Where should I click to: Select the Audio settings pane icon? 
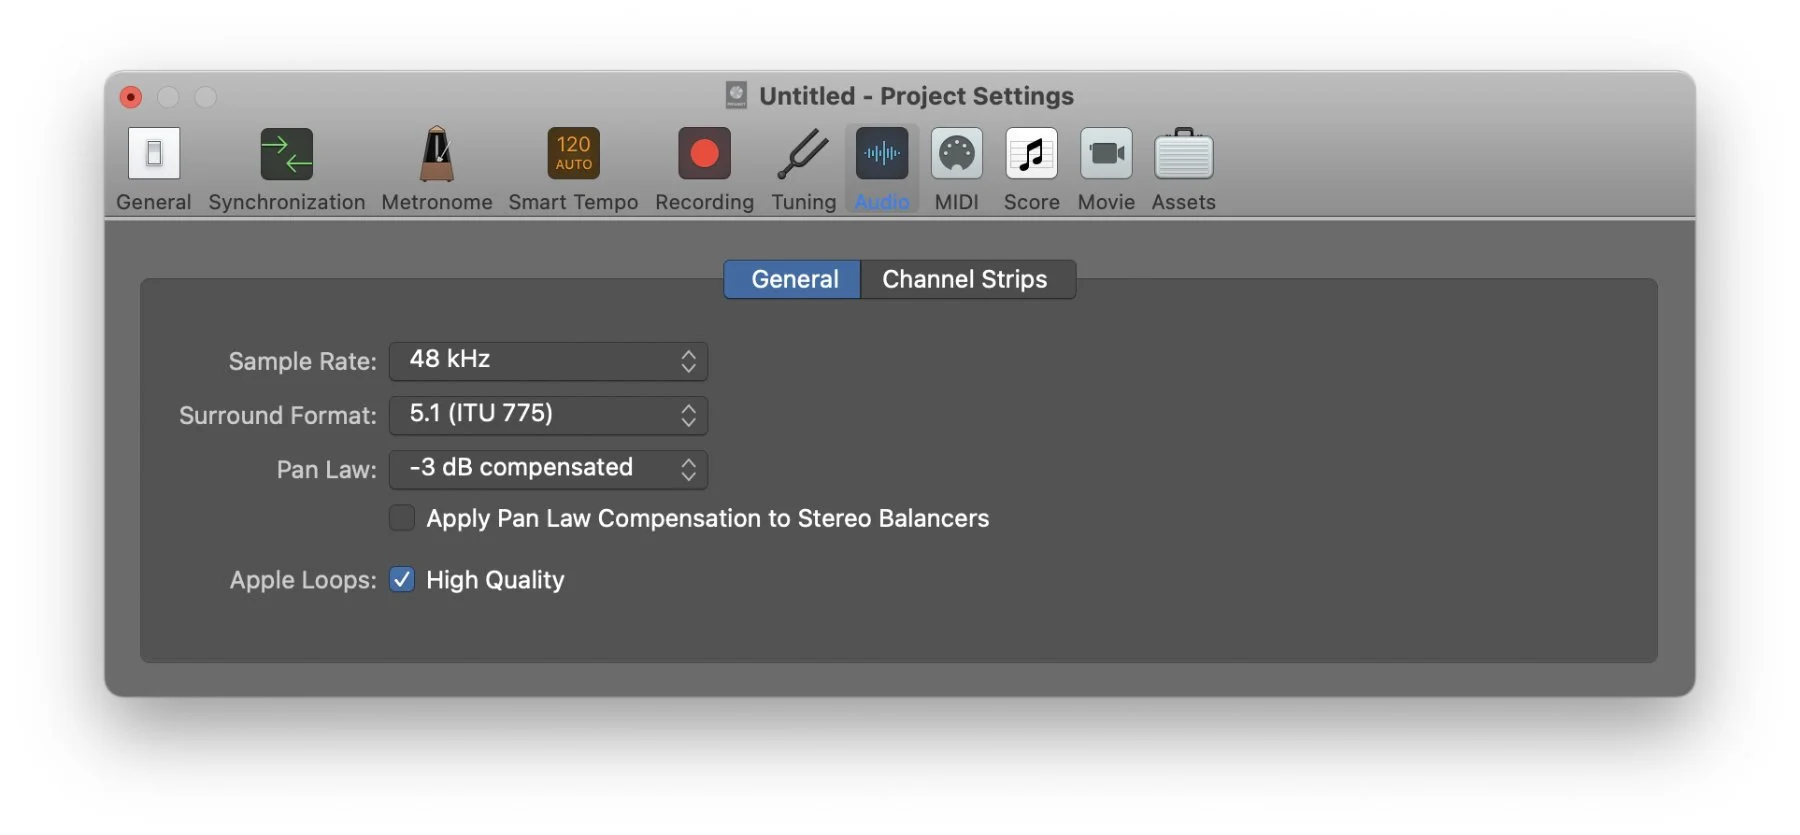(882, 168)
